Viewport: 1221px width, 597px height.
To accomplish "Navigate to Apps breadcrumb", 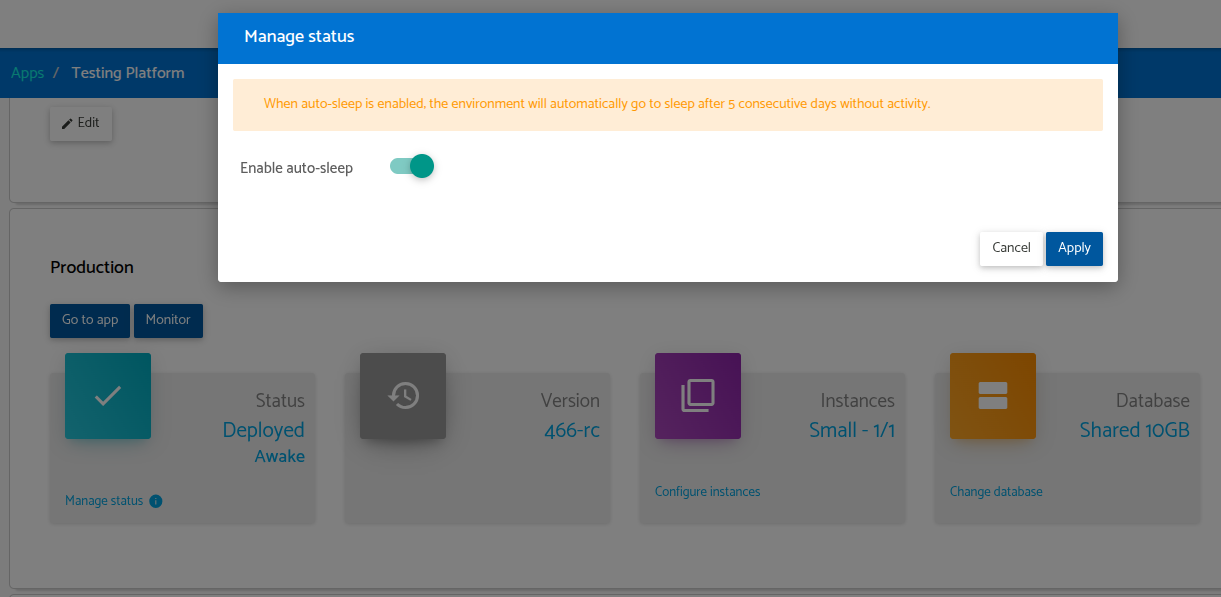I will (x=27, y=73).
